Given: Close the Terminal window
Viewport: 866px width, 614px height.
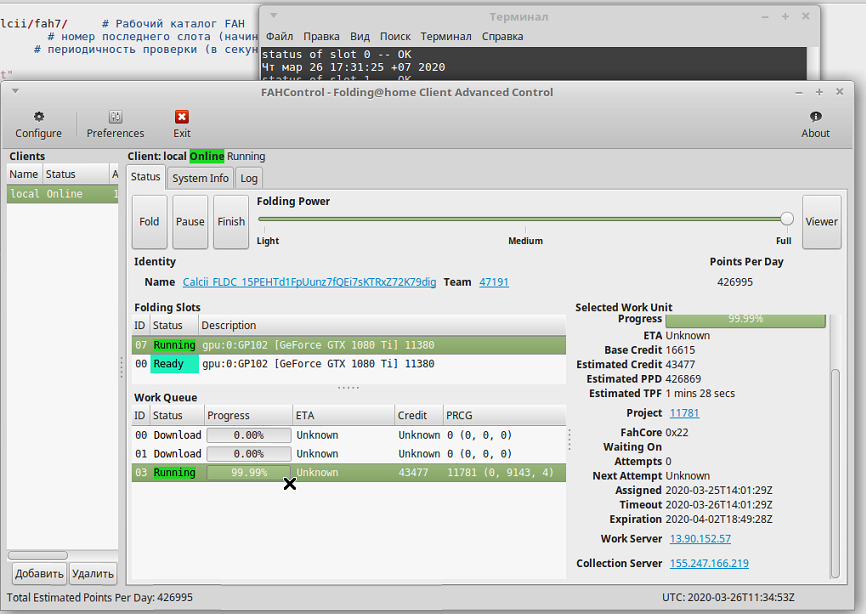Looking at the screenshot, I should point(806,16).
